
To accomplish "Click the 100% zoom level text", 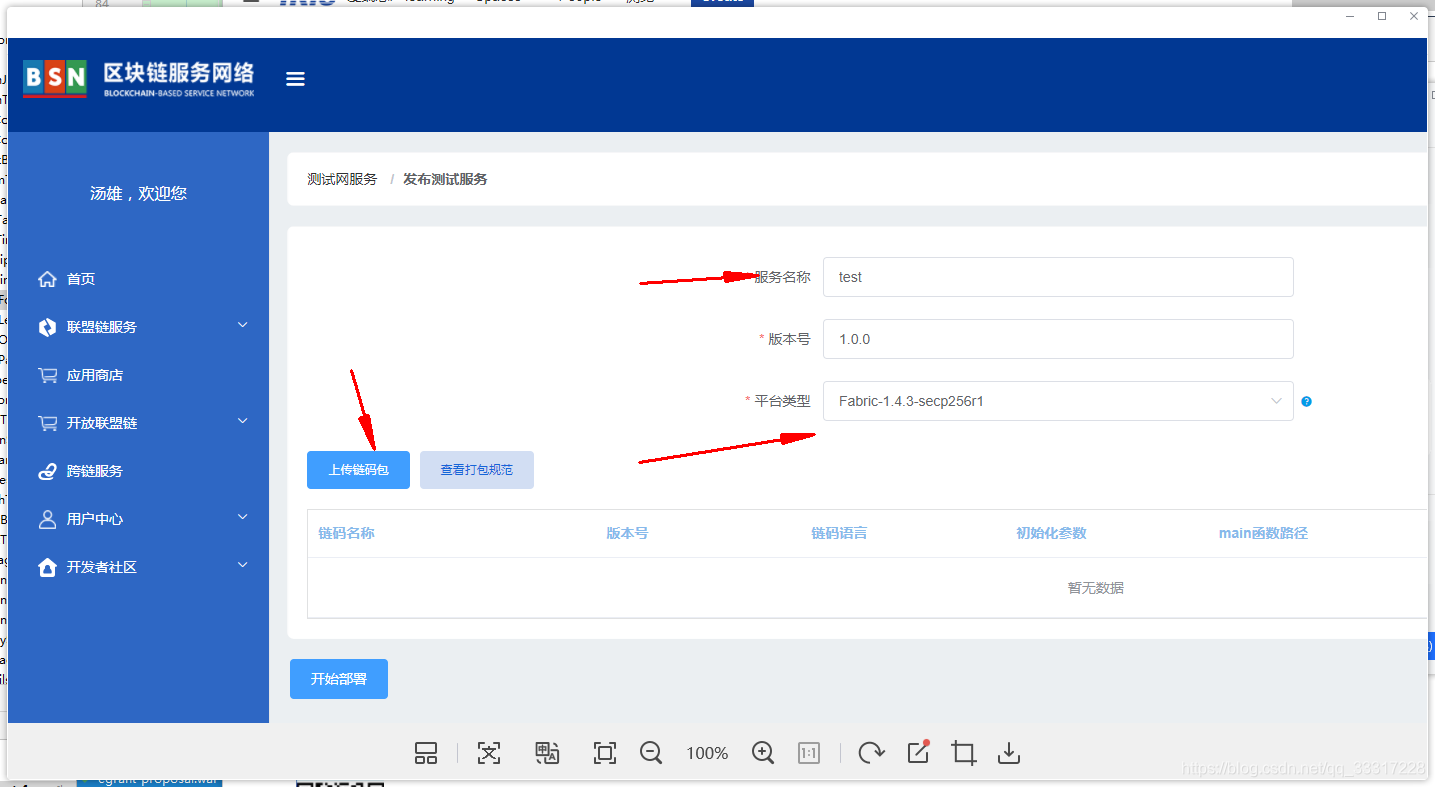I will (707, 753).
